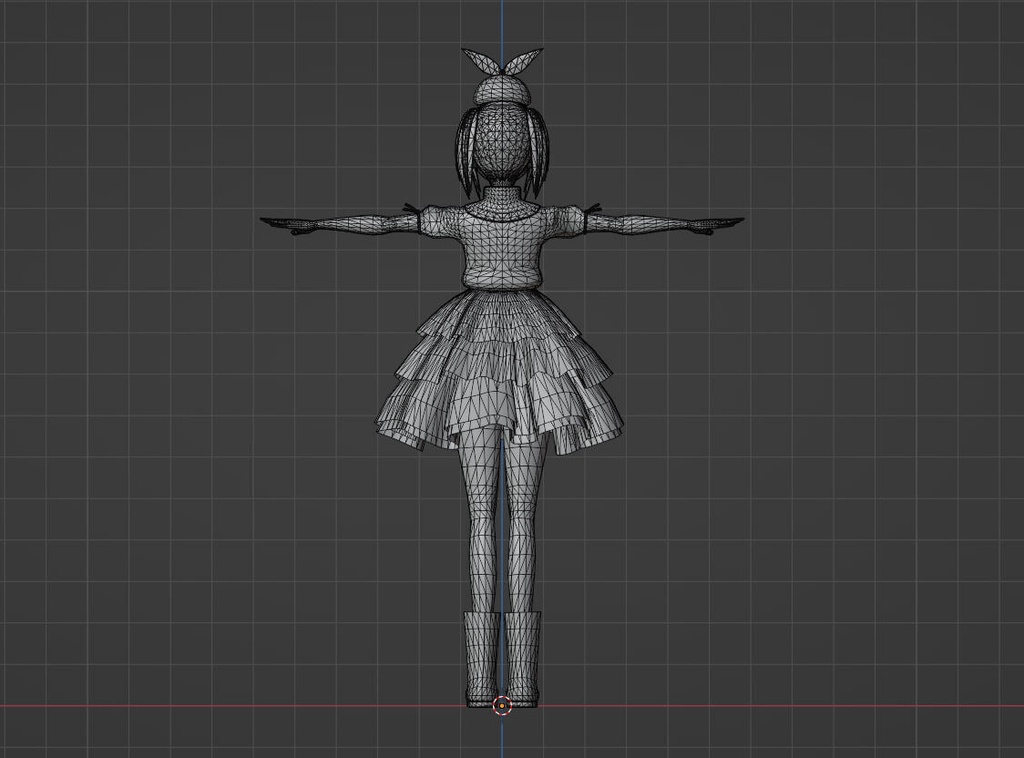Click the character's right arm

pos(630,225)
